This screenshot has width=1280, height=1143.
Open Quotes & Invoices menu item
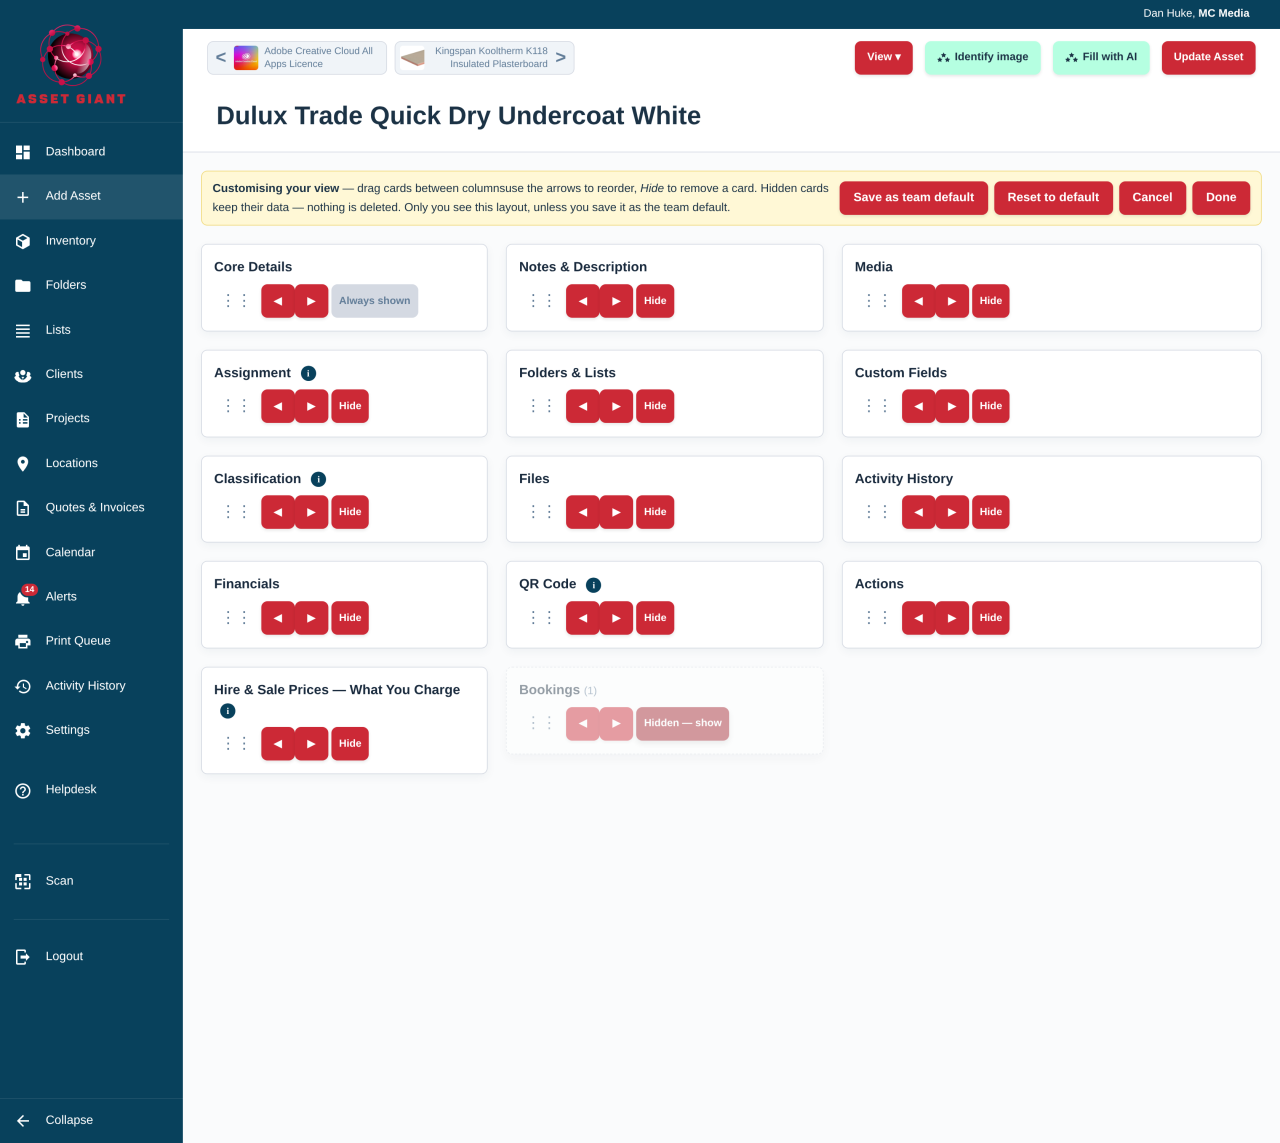91,508
